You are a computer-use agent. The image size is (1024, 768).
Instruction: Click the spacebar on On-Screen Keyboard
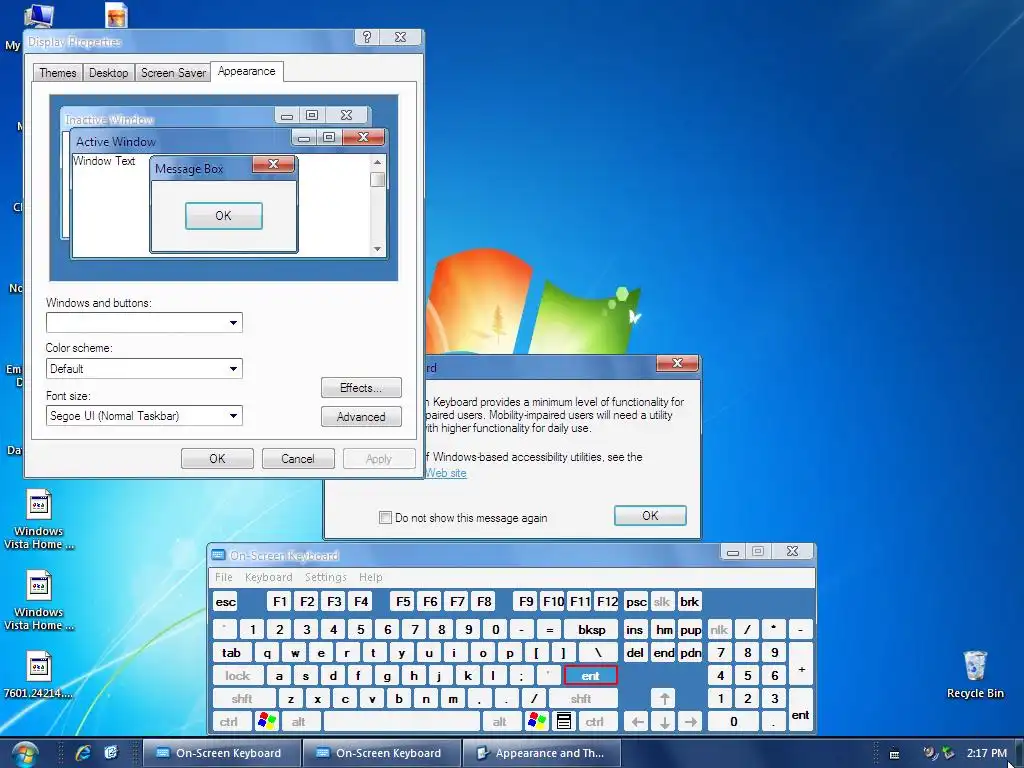point(402,722)
